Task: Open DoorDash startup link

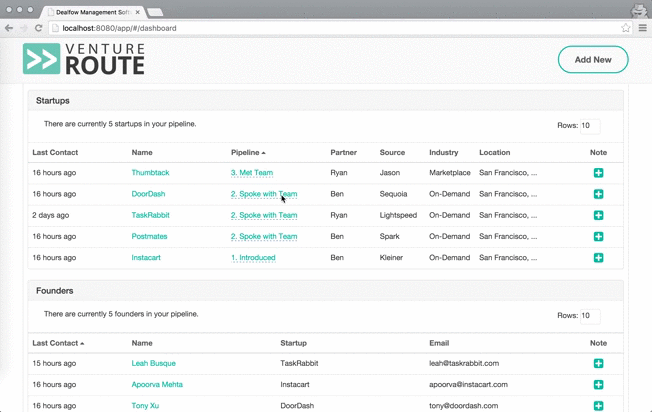Action: coord(148,194)
